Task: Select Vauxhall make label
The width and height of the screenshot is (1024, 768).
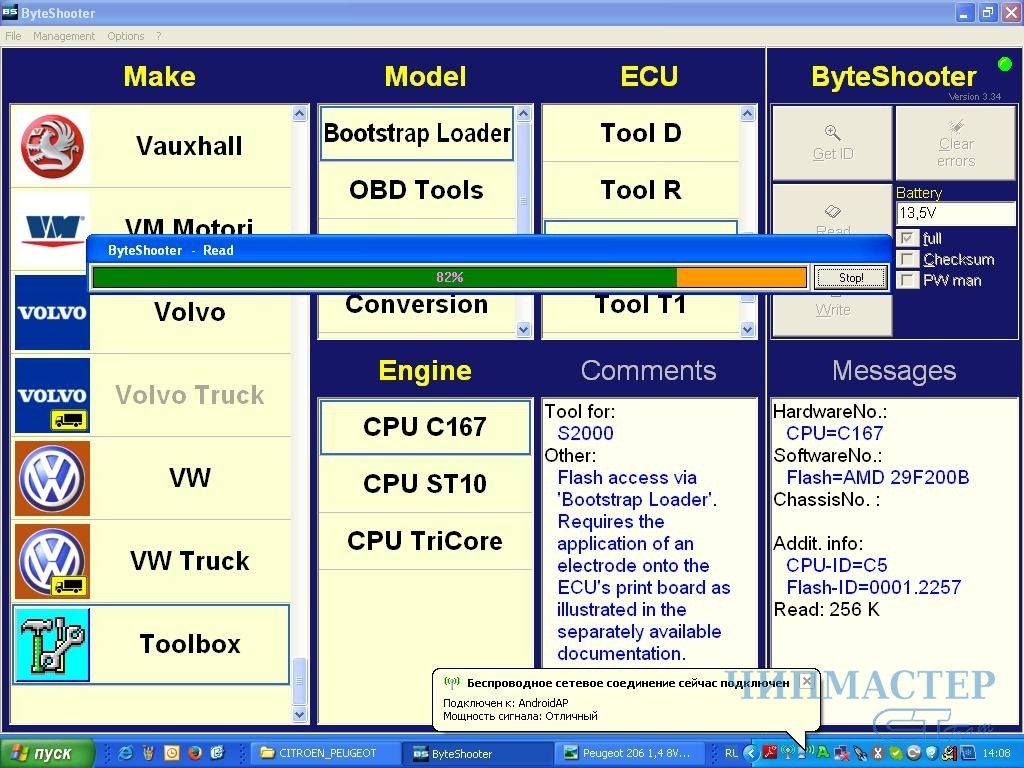Action: (x=189, y=146)
